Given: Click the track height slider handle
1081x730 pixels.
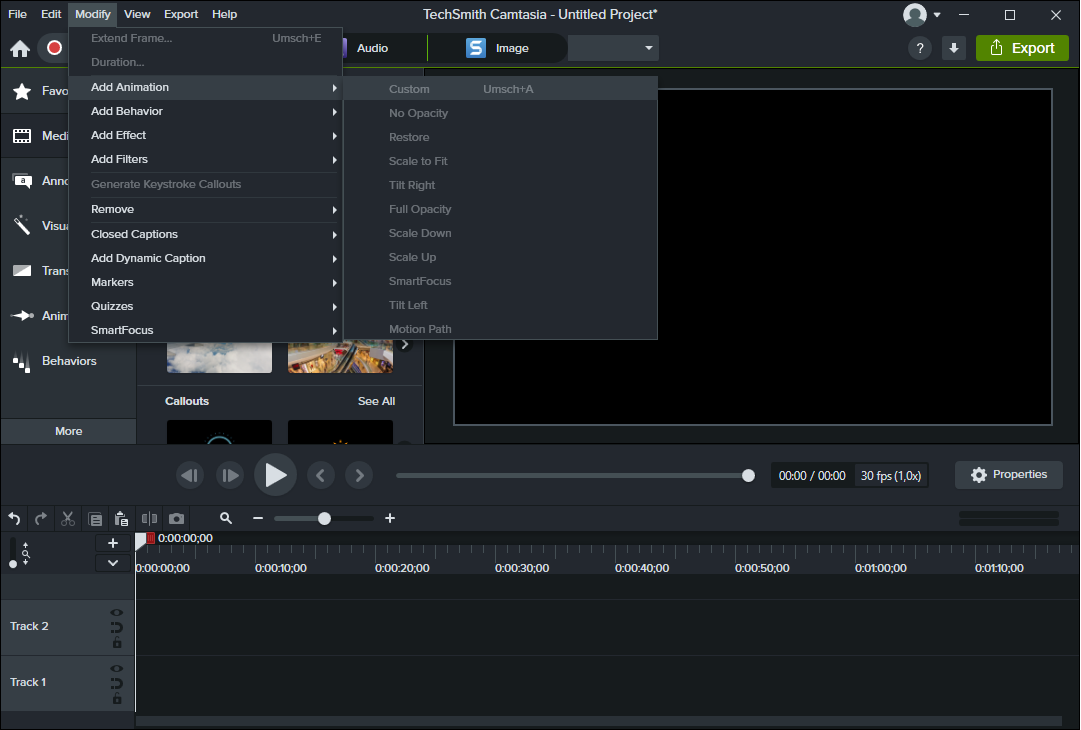Looking at the screenshot, I should pyautogui.click(x=13, y=564).
